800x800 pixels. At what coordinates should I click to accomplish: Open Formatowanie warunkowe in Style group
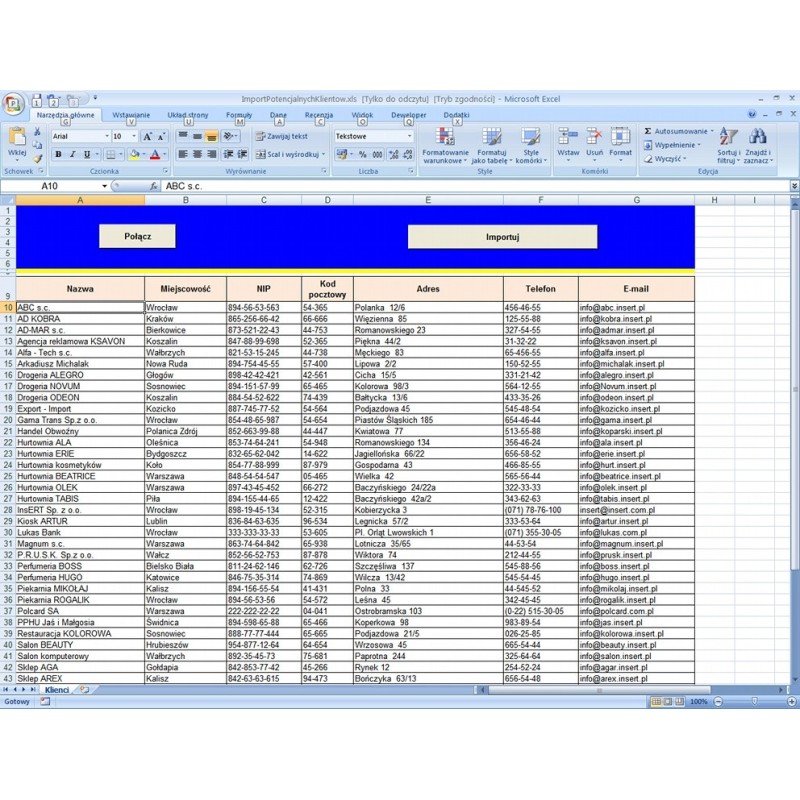(445, 143)
